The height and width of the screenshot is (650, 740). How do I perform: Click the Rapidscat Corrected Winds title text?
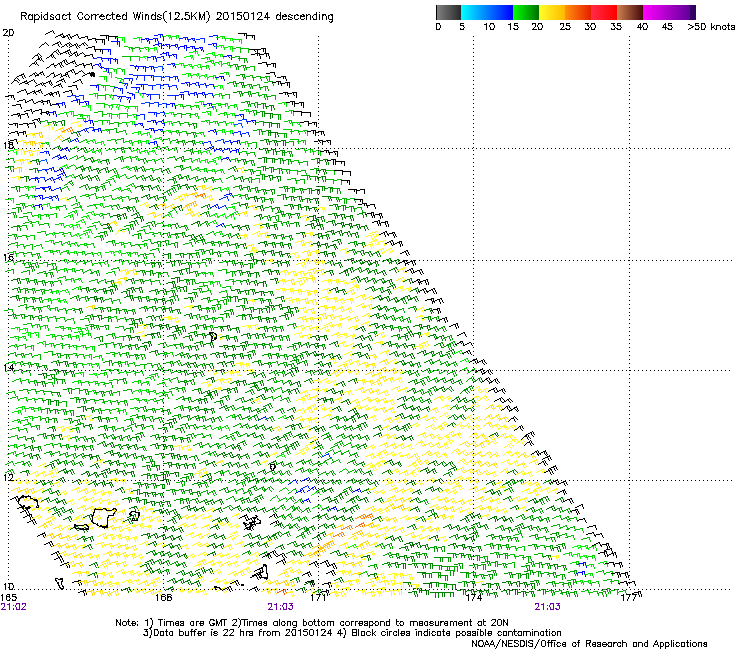(x=177, y=16)
